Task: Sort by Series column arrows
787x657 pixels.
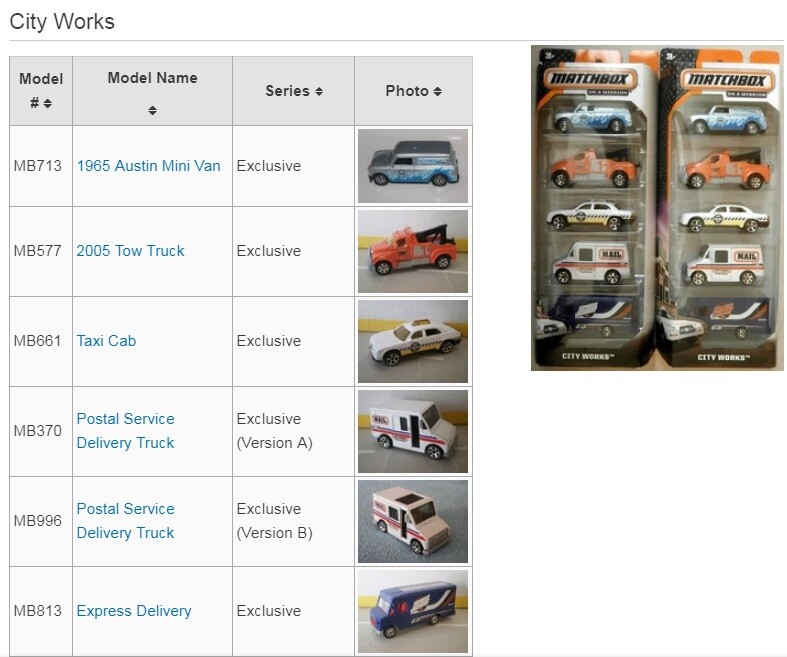Action: tap(319, 91)
